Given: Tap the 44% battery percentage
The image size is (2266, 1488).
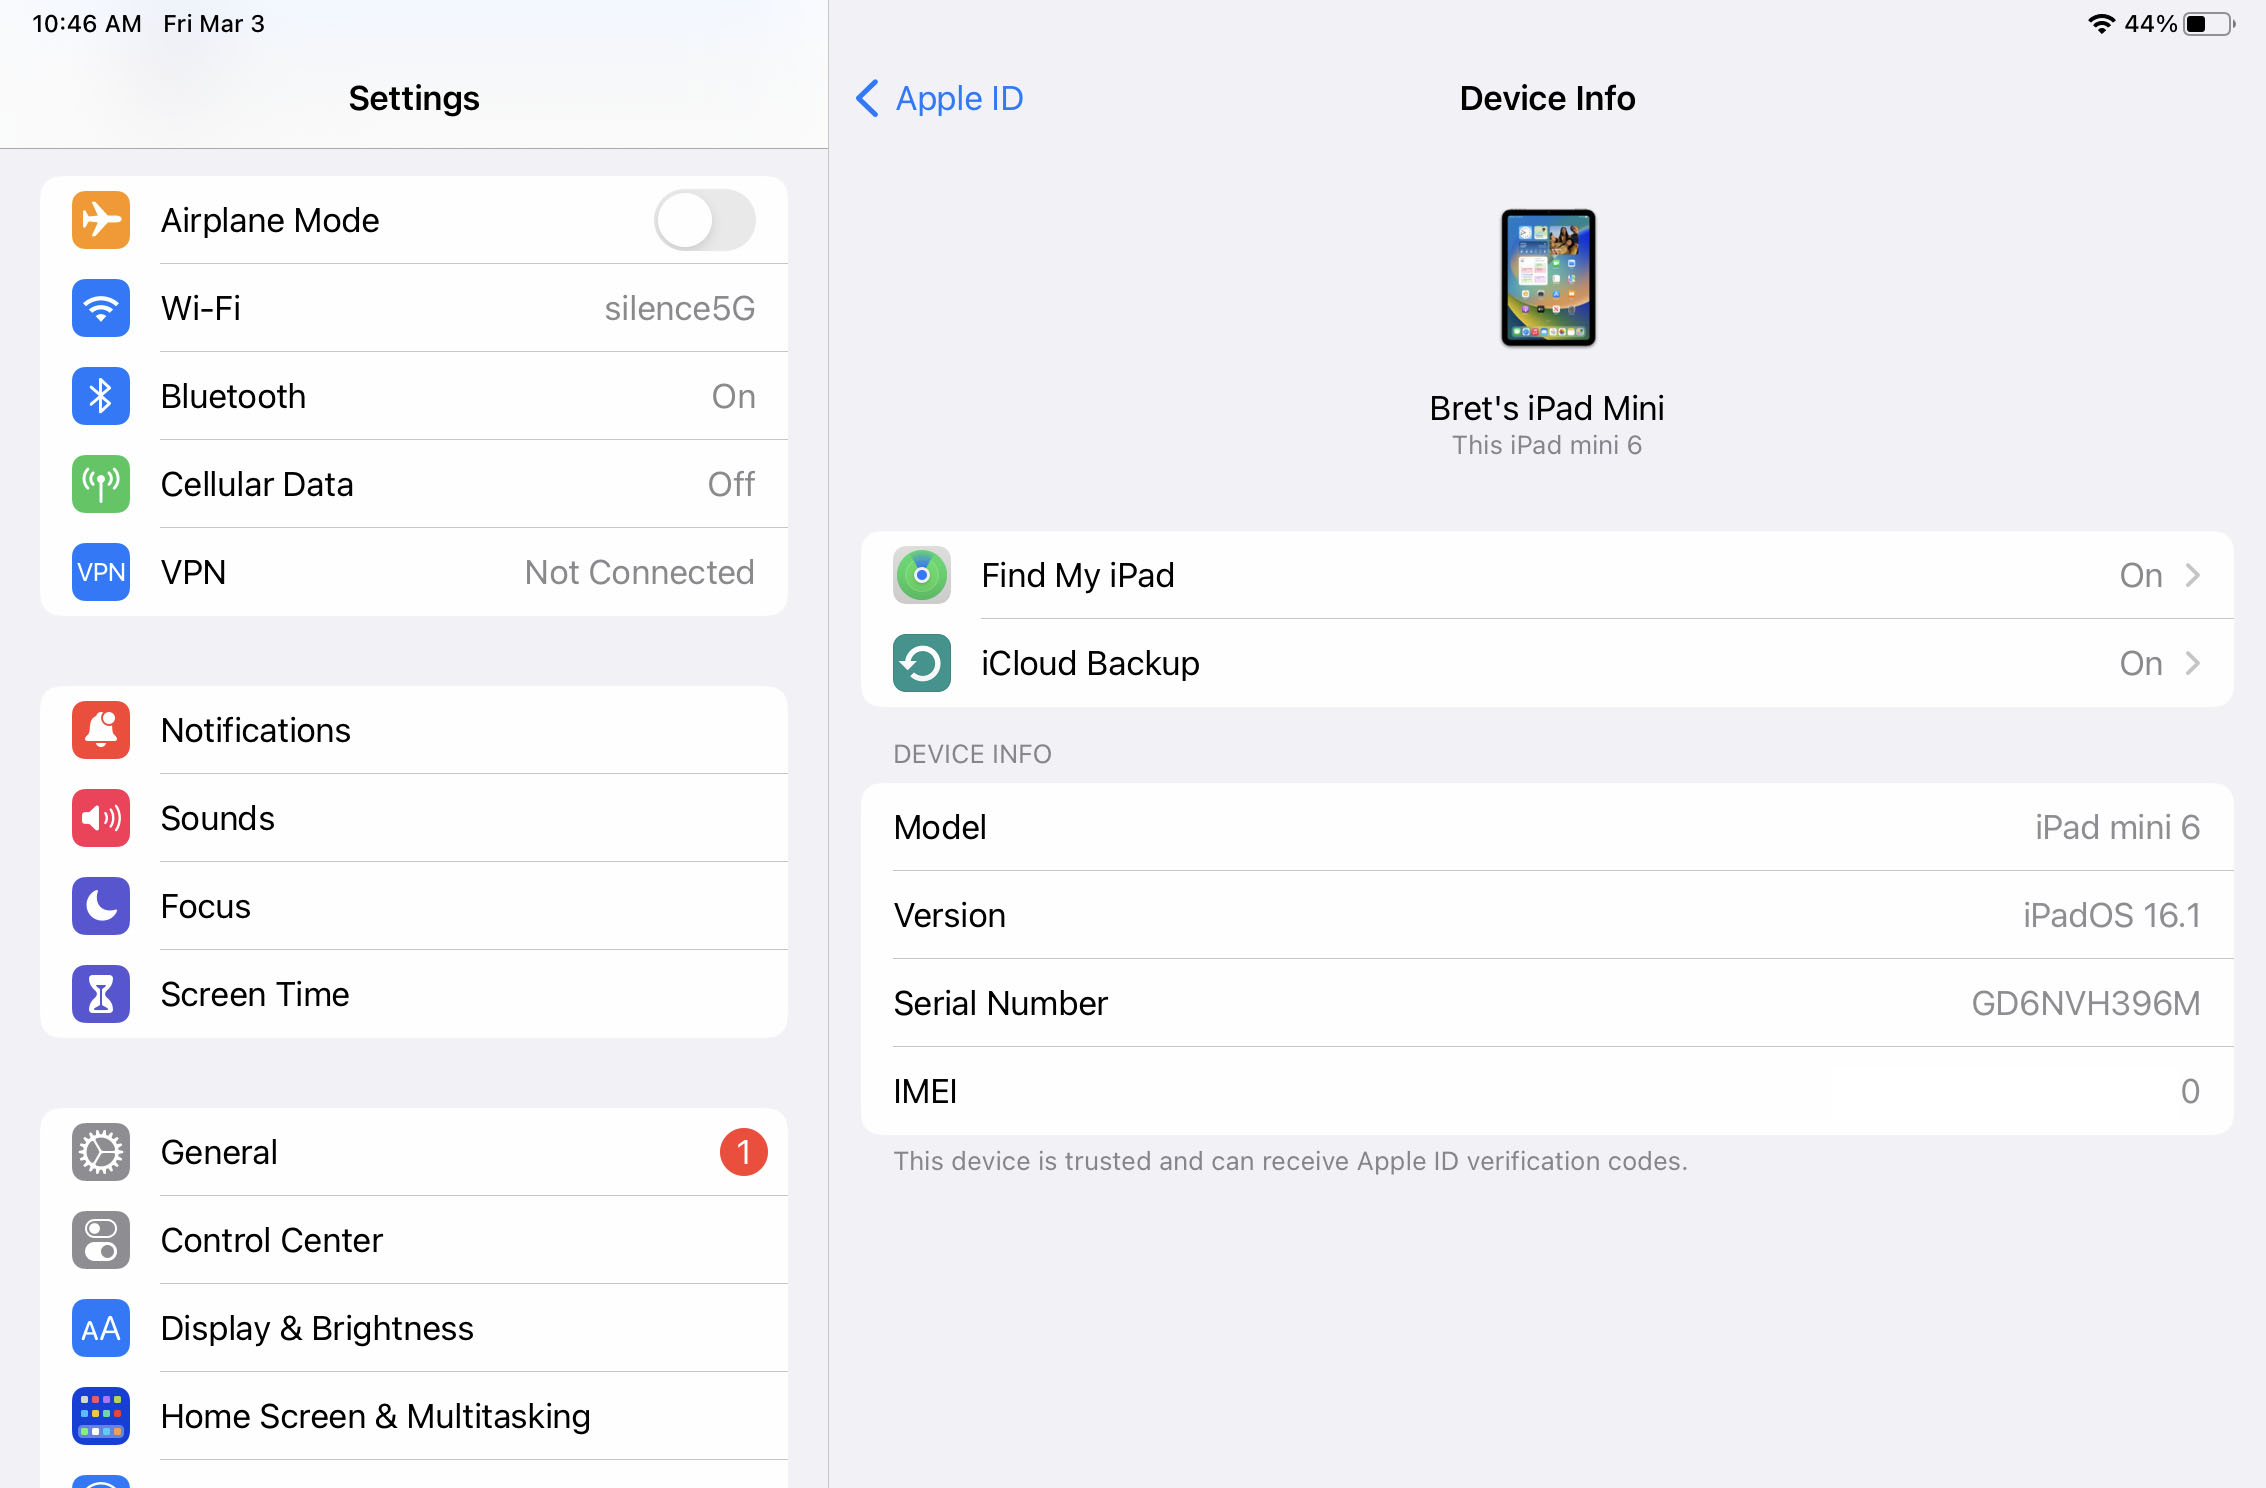Looking at the screenshot, I should [x=2150, y=23].
